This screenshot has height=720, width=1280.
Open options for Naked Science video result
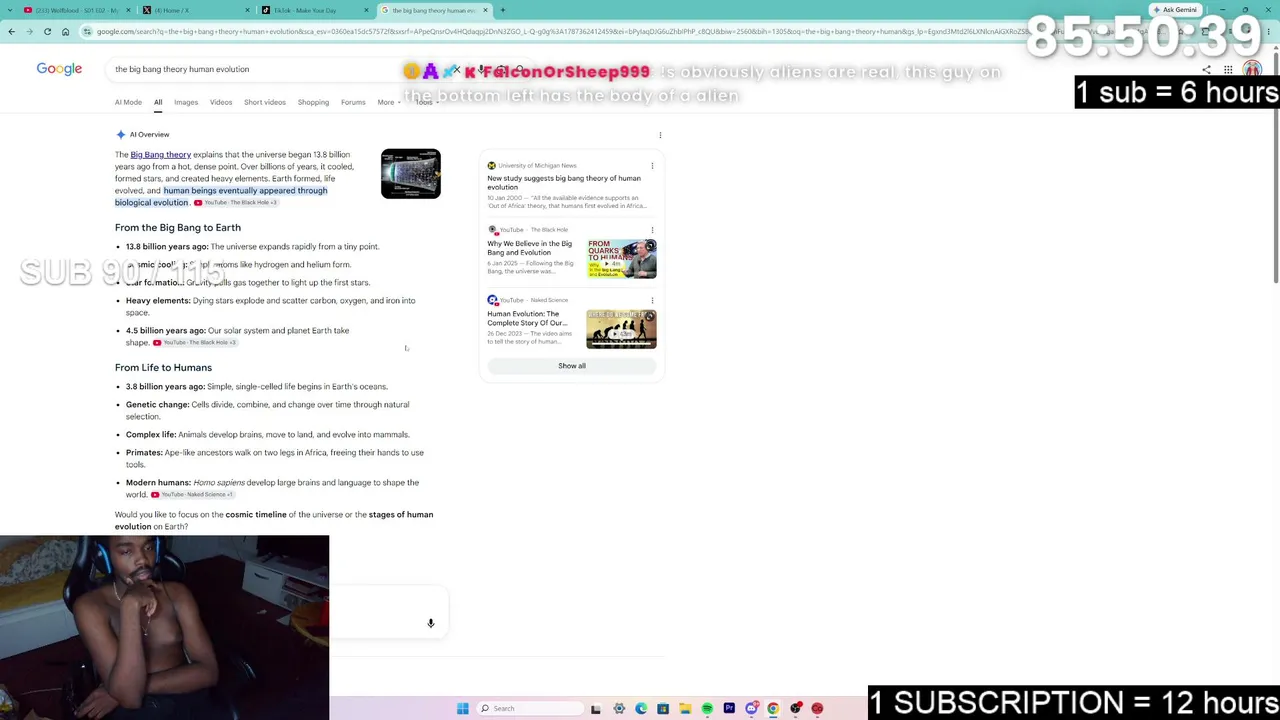coord(652,300)
